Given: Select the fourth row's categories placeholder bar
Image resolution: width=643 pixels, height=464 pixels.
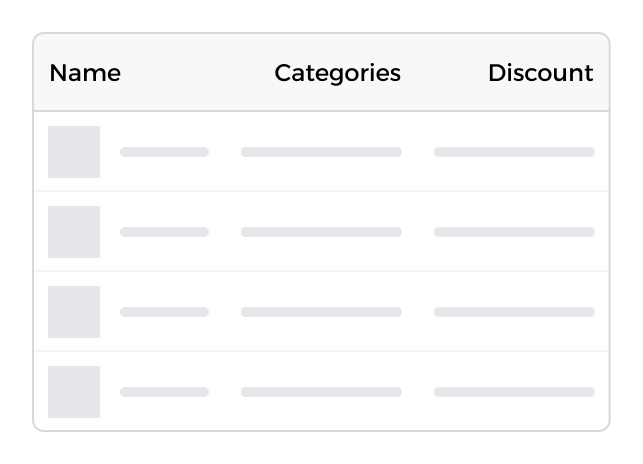Looking at the screenshot, I should 321,392.
